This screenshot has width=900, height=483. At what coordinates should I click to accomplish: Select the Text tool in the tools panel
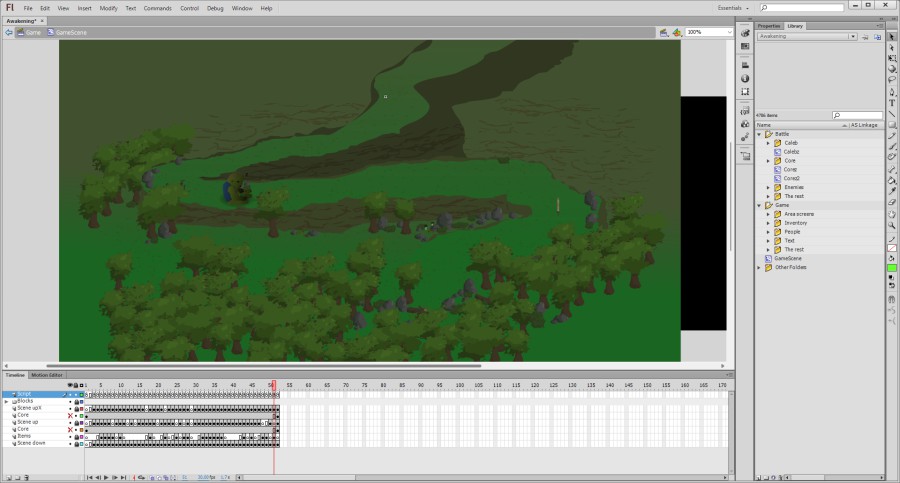pyautogui.click(x=892, y=103)
